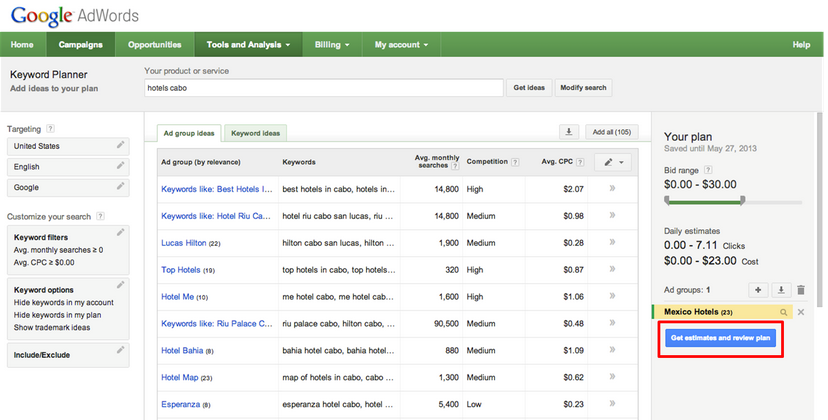Remove Mexico Hotels ad group X
Screen dimensions: 828x420
pos(801,312)
